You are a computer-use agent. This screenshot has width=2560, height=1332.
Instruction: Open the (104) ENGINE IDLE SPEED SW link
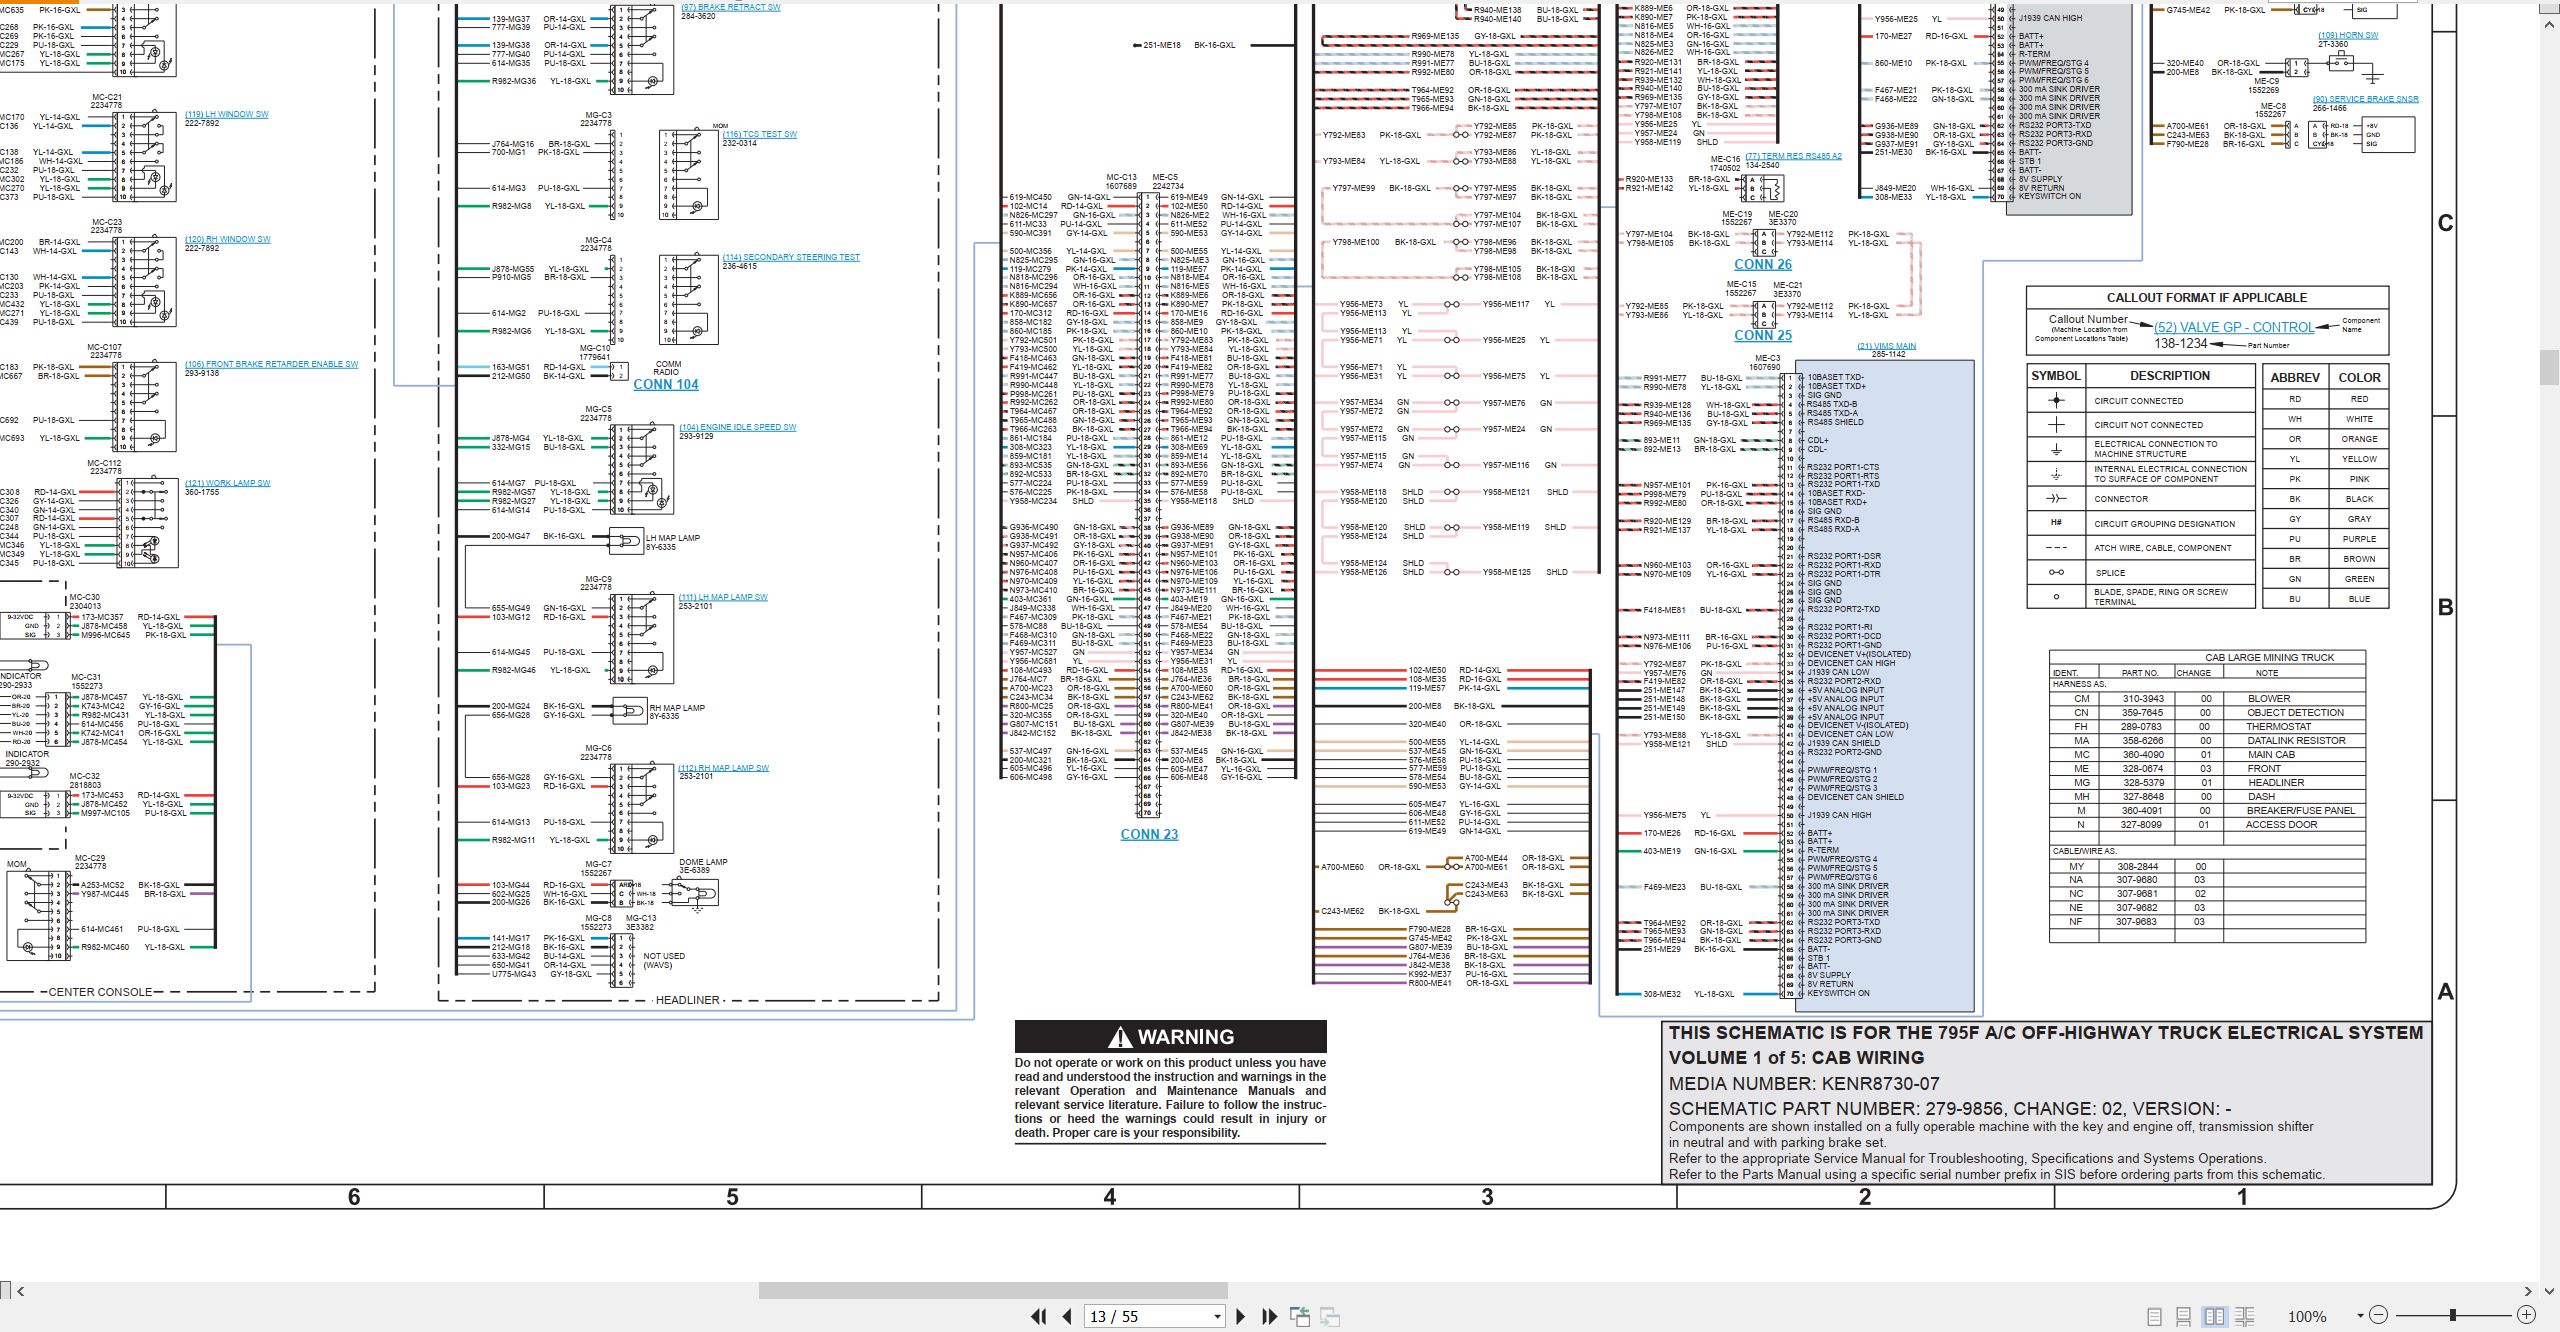[x=737, y=428]
